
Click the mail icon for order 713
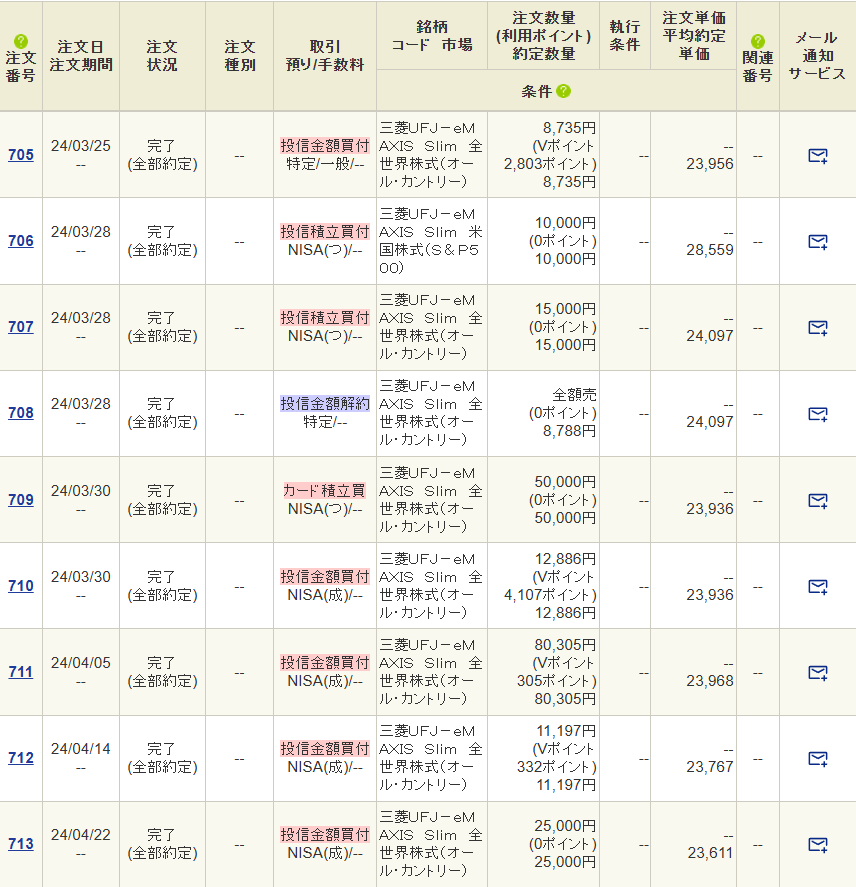click(818, 845)
